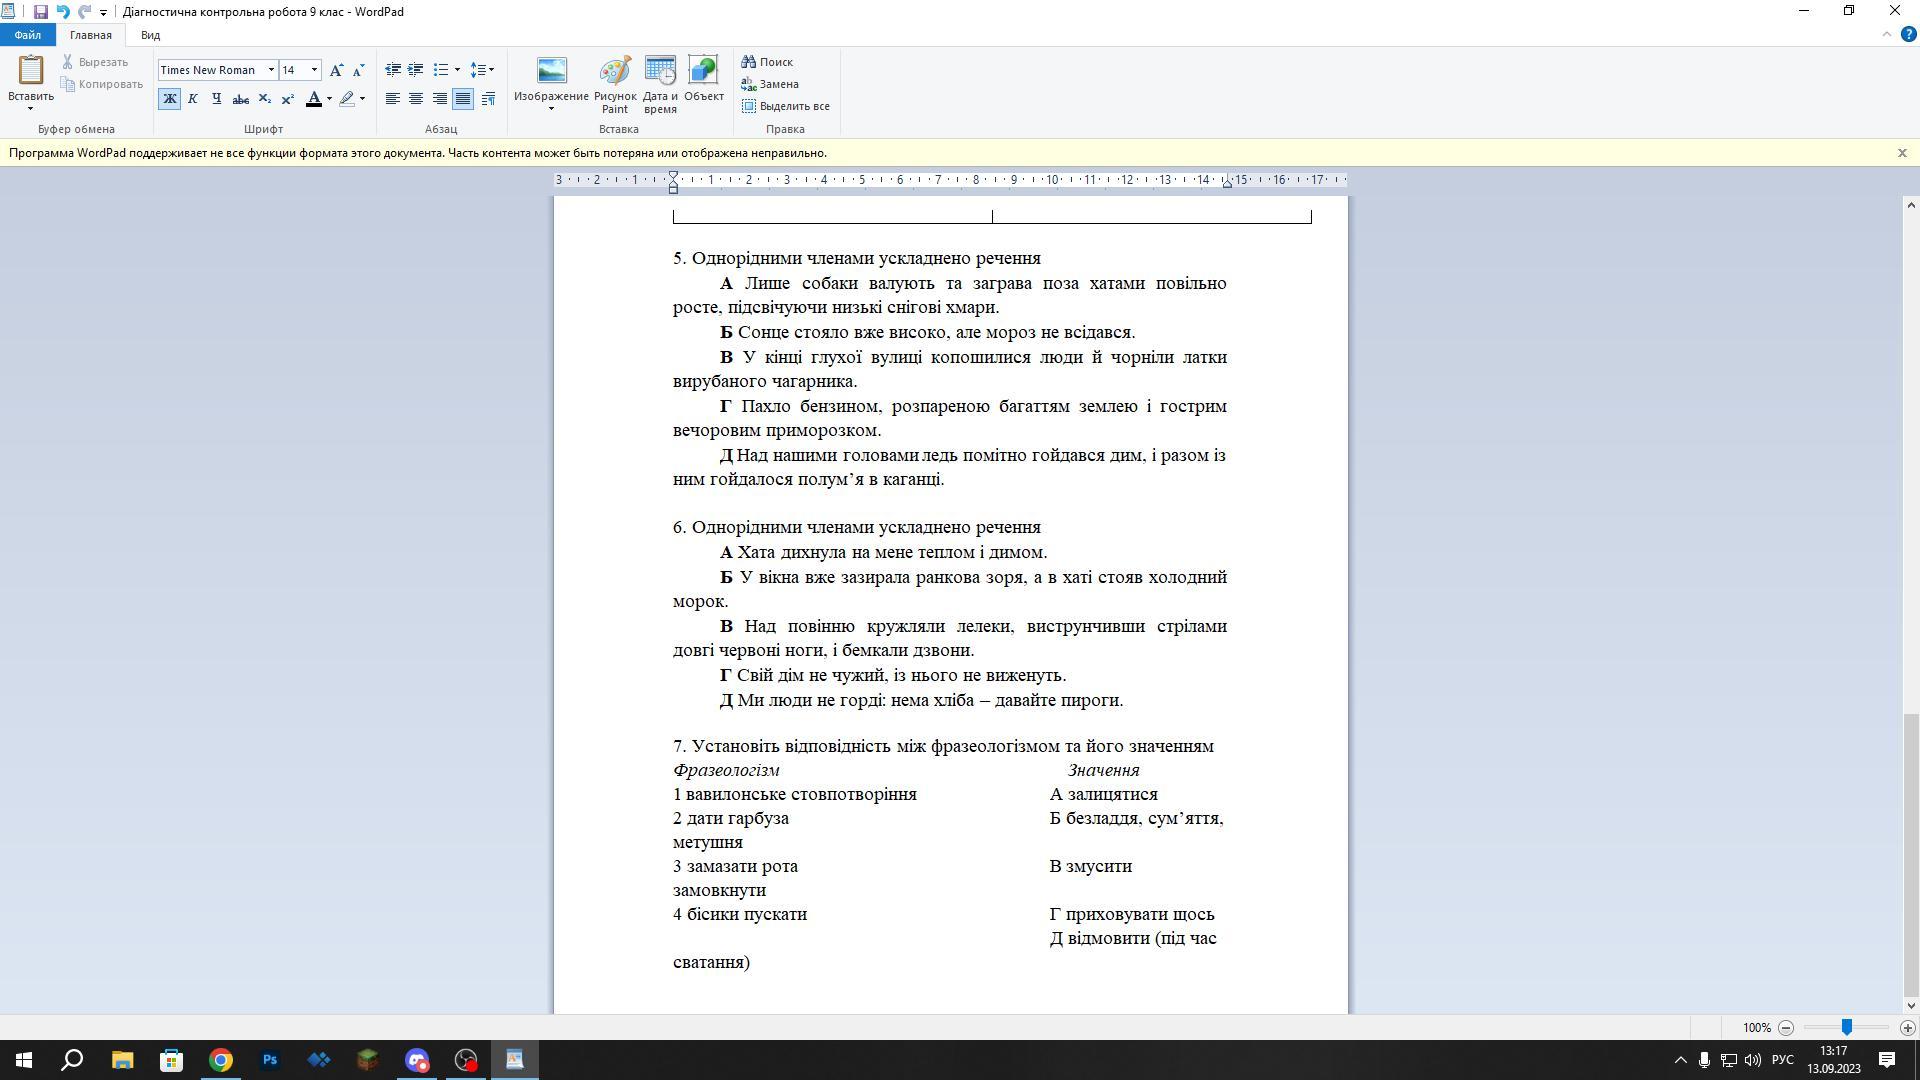Click the zoom slider handle
Screen dimensions: 1920x1080
[x=1846, y=1028]
